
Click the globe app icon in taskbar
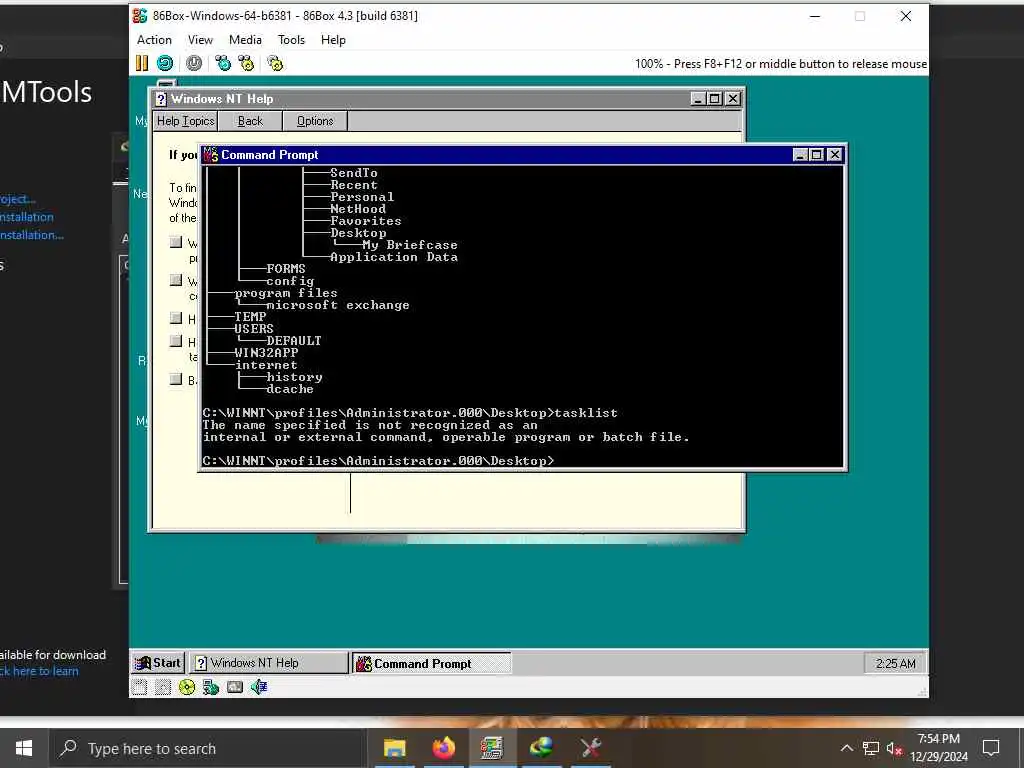(541, 748)
